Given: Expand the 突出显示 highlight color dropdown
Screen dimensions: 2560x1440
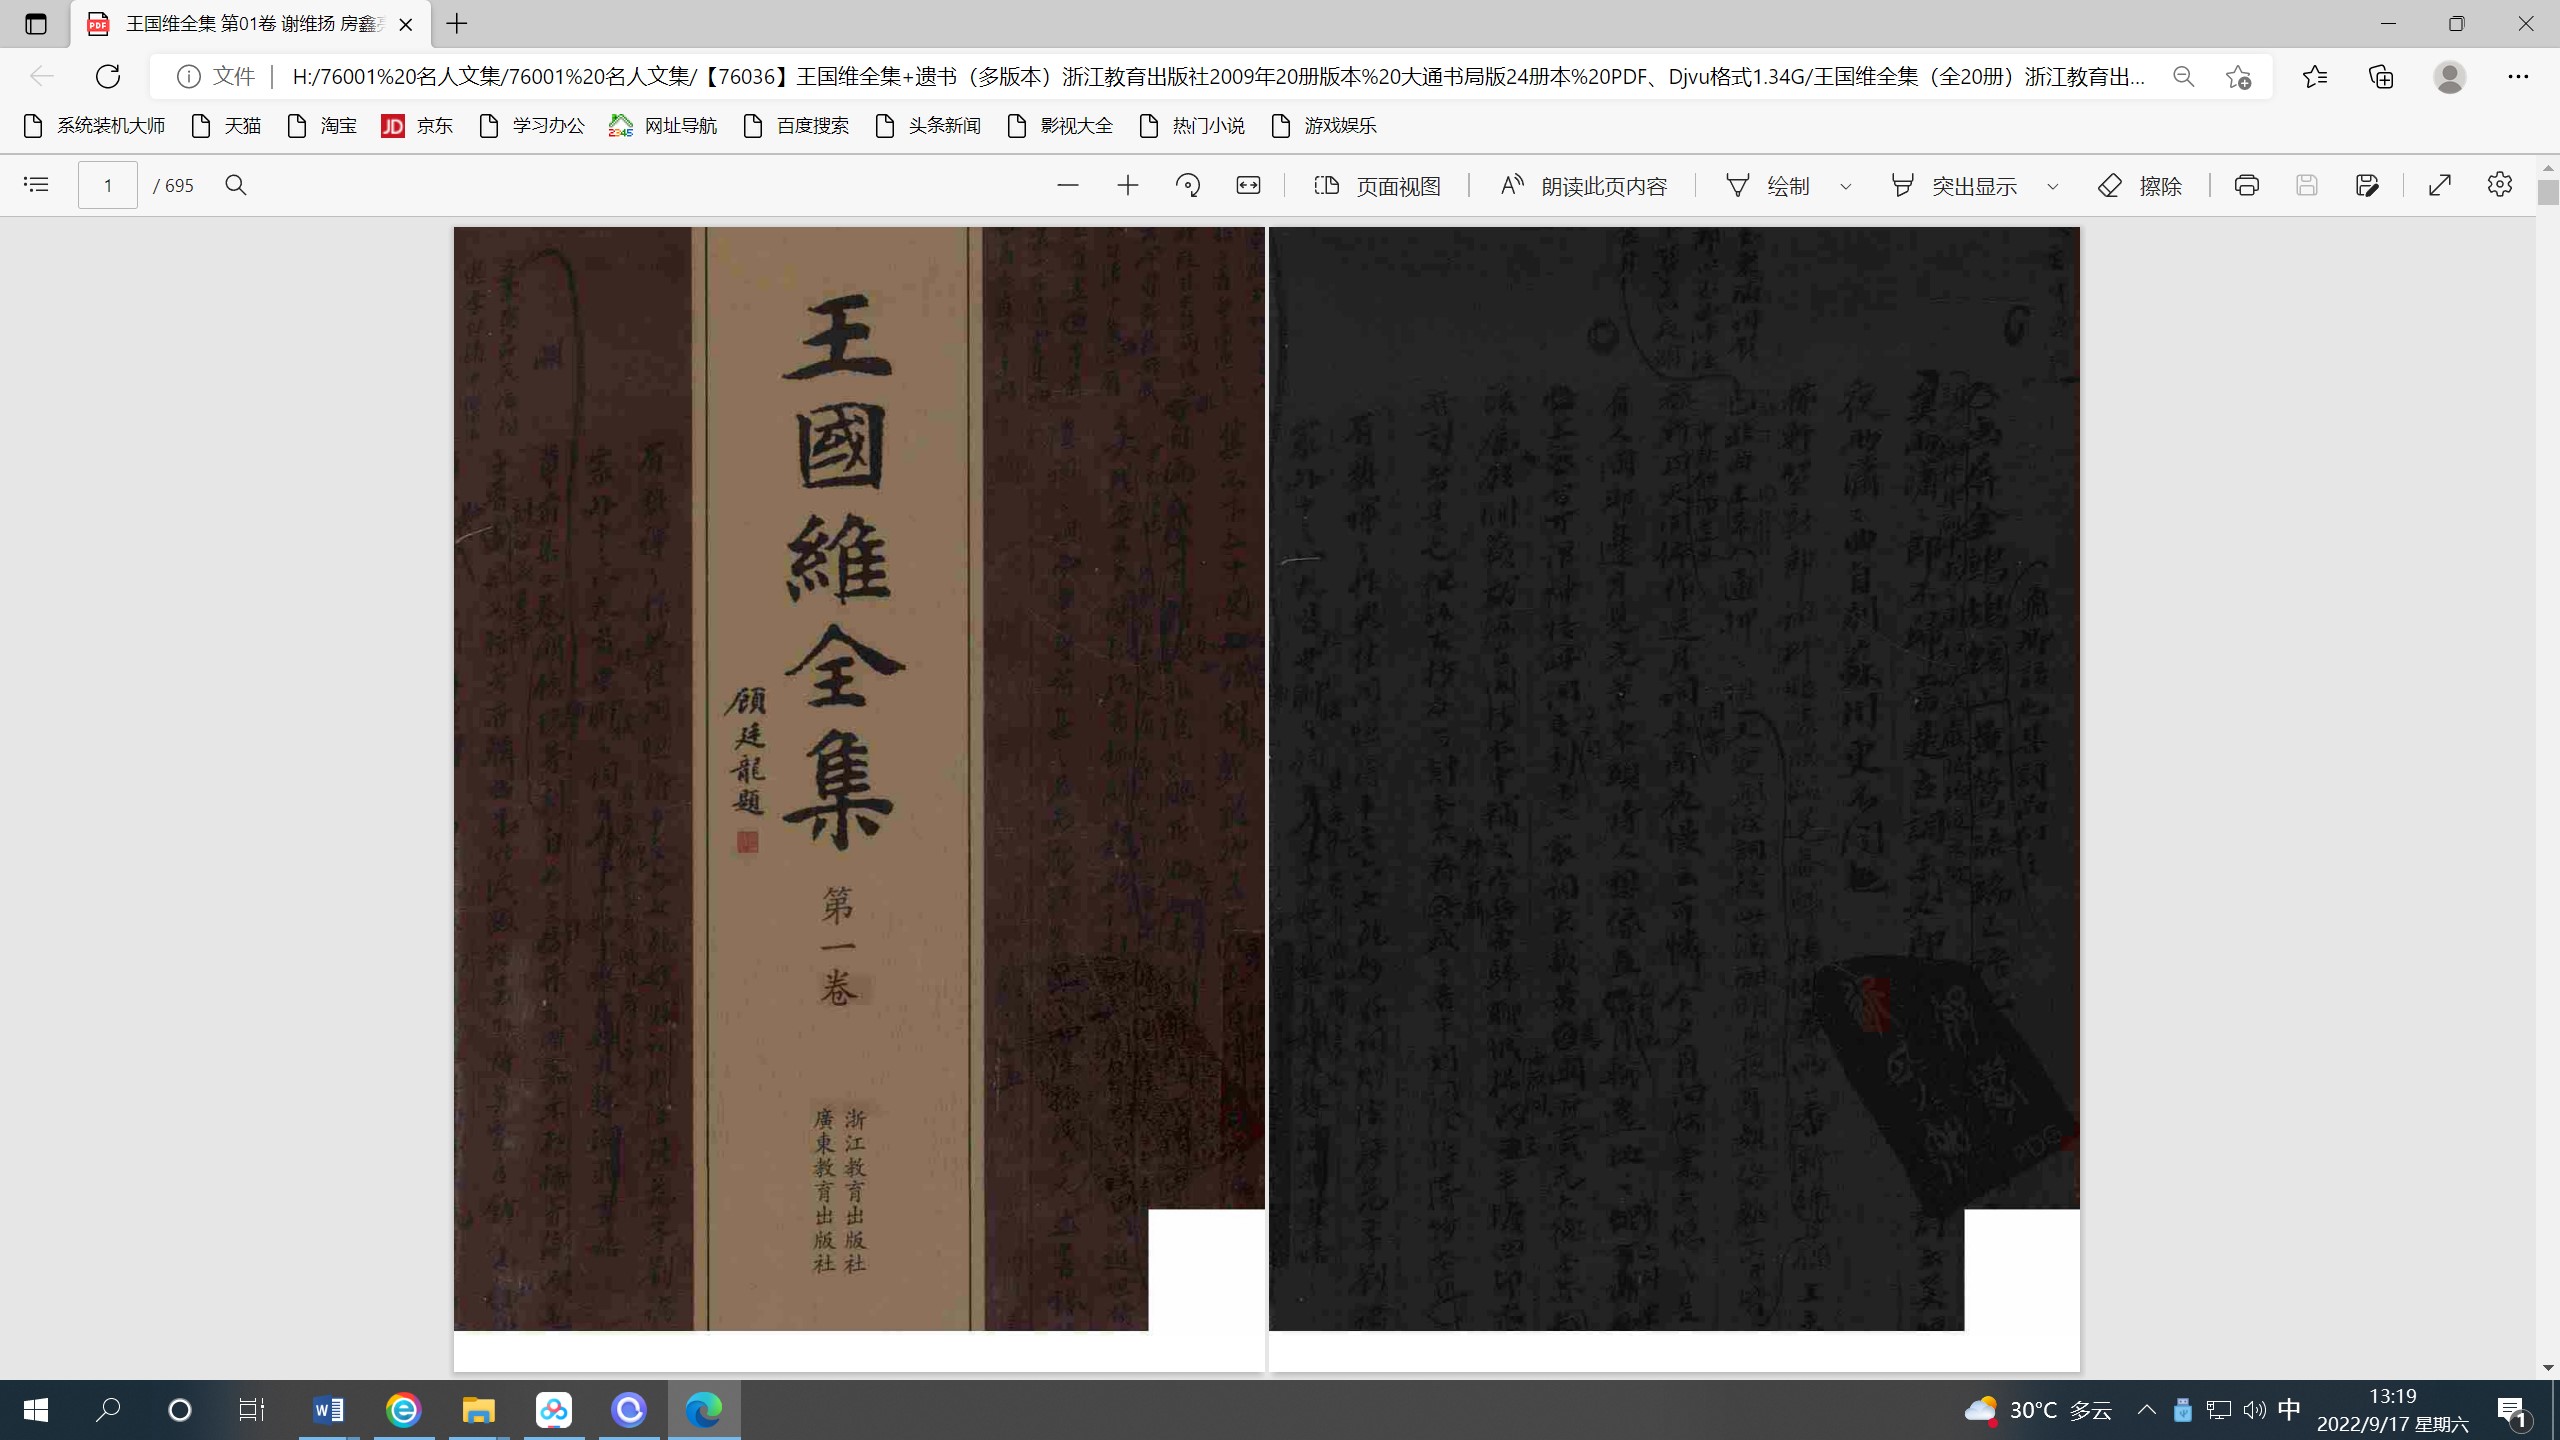Looking at the screenshot, I should pos(2053,186).
